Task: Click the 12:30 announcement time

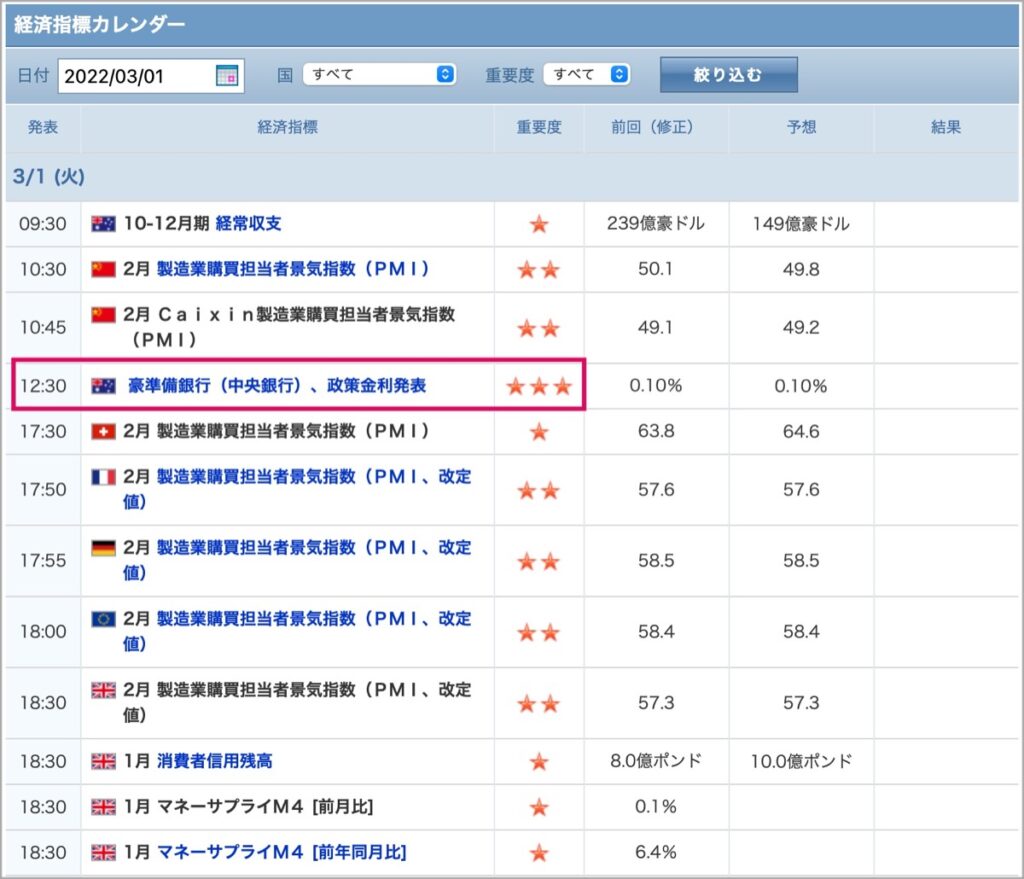Action: click(x=43, y=386)
